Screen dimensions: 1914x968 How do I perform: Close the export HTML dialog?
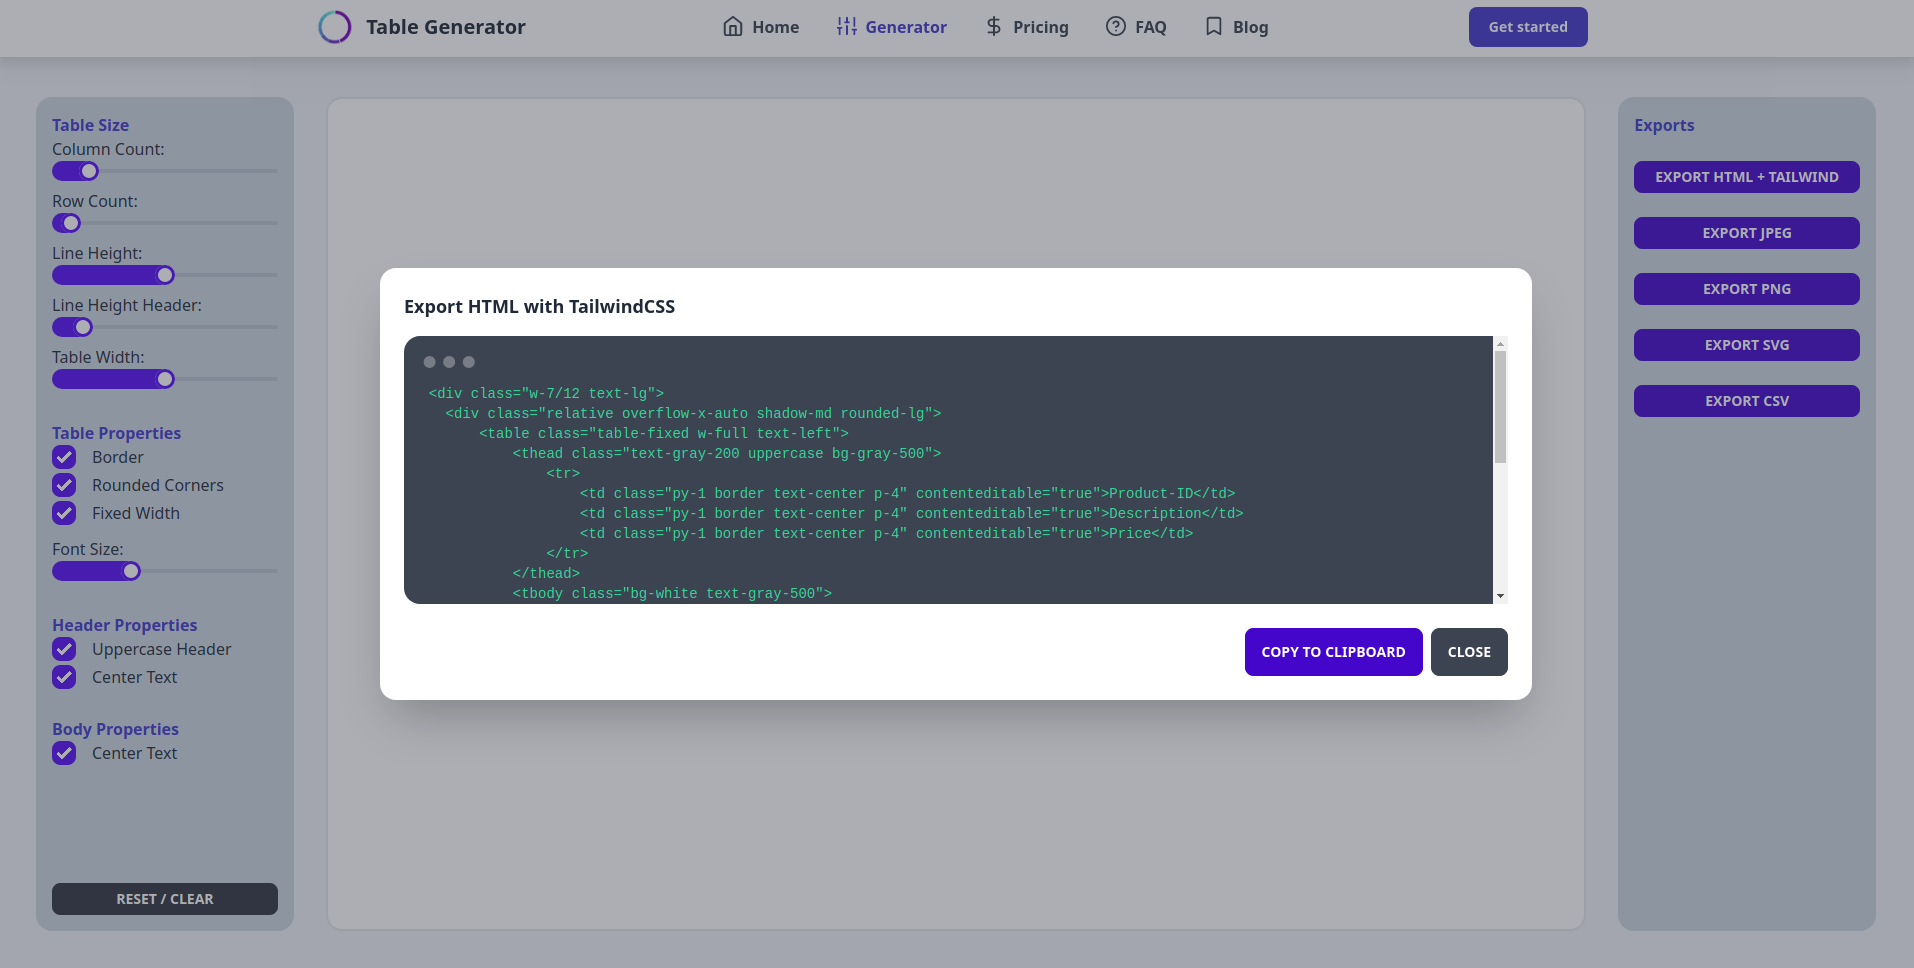point(1468,652)
